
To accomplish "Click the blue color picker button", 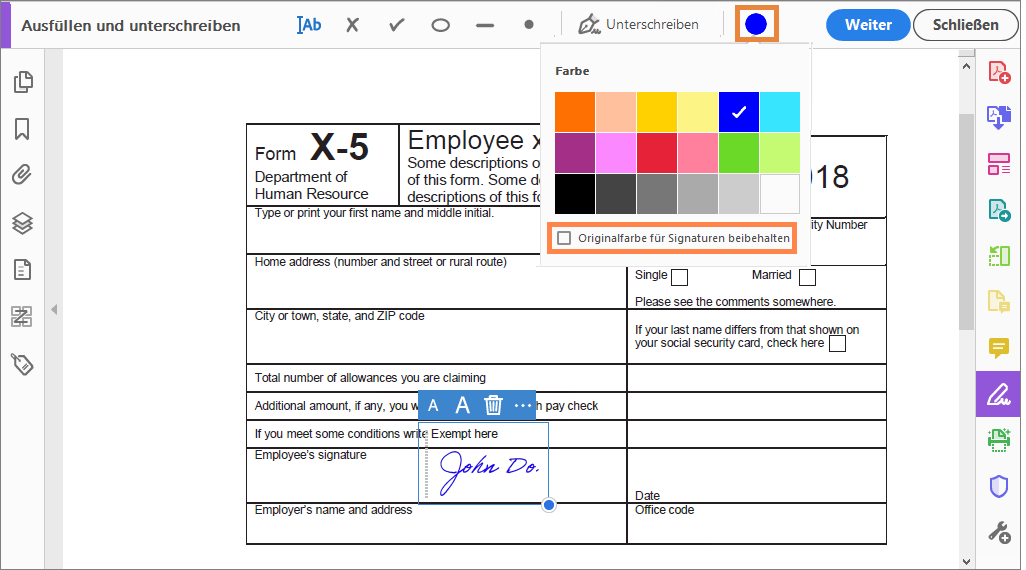I will click(756, 24).
